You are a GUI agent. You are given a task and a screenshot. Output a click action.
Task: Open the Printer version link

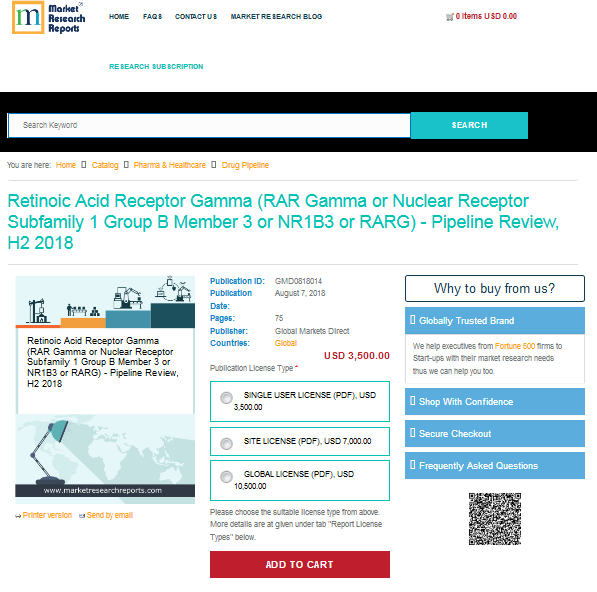(47, 515)
